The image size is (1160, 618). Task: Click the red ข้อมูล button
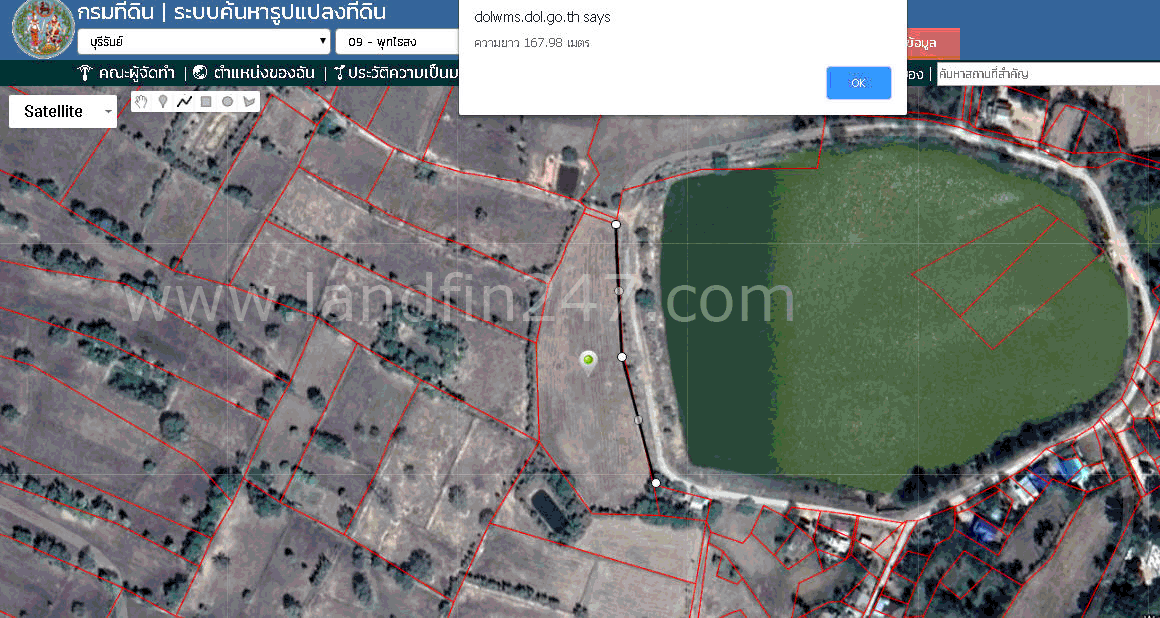click(x=932, y=43)
